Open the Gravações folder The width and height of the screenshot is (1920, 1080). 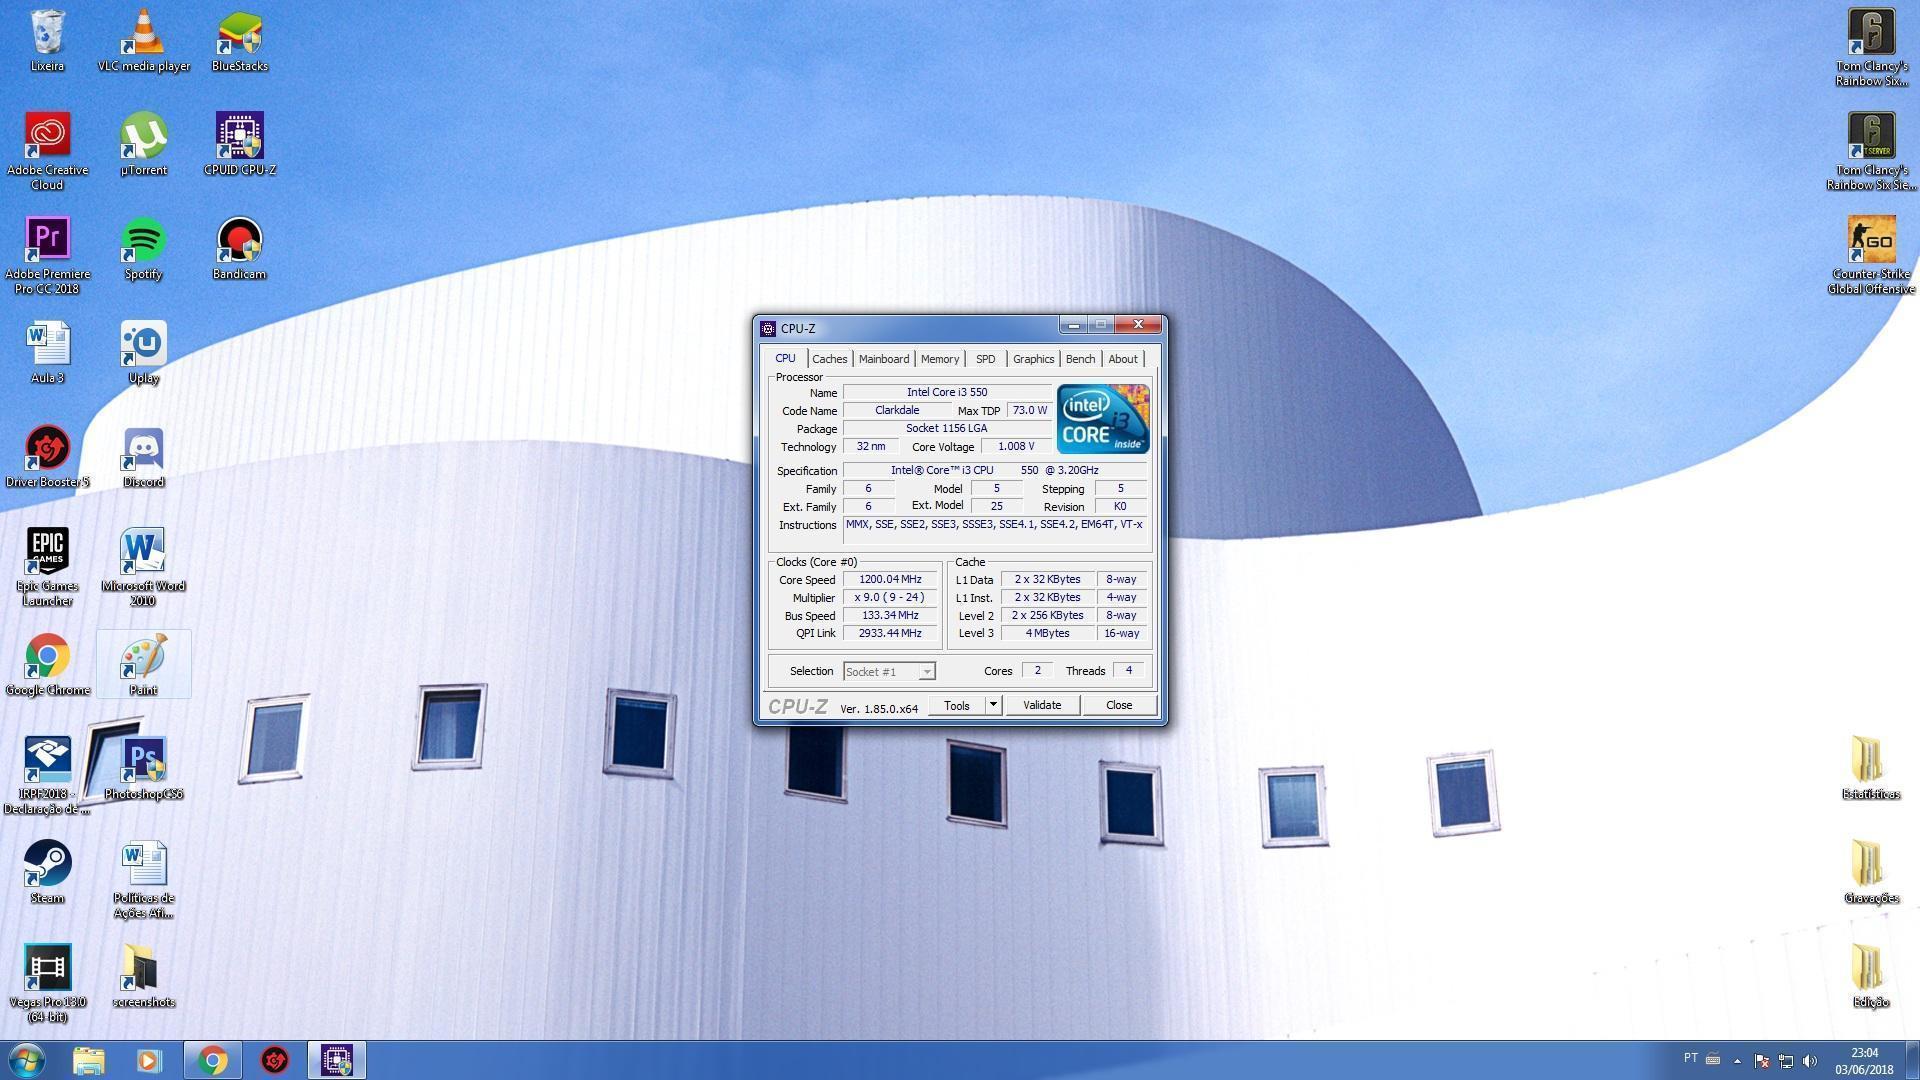coord(1871,872)
